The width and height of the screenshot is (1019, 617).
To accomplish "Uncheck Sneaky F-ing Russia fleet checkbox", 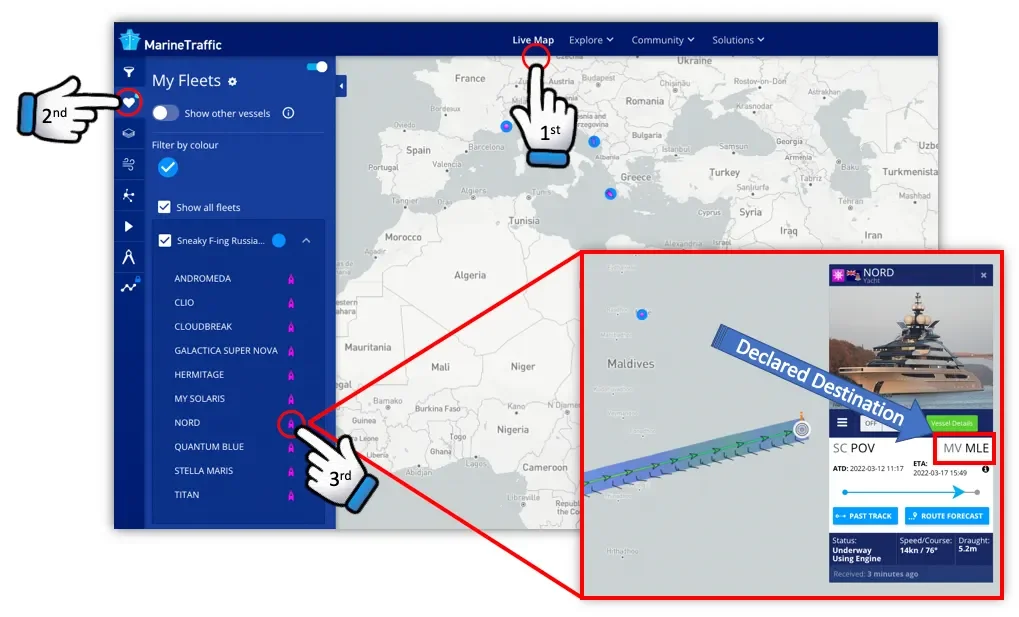I will point(165,241).
